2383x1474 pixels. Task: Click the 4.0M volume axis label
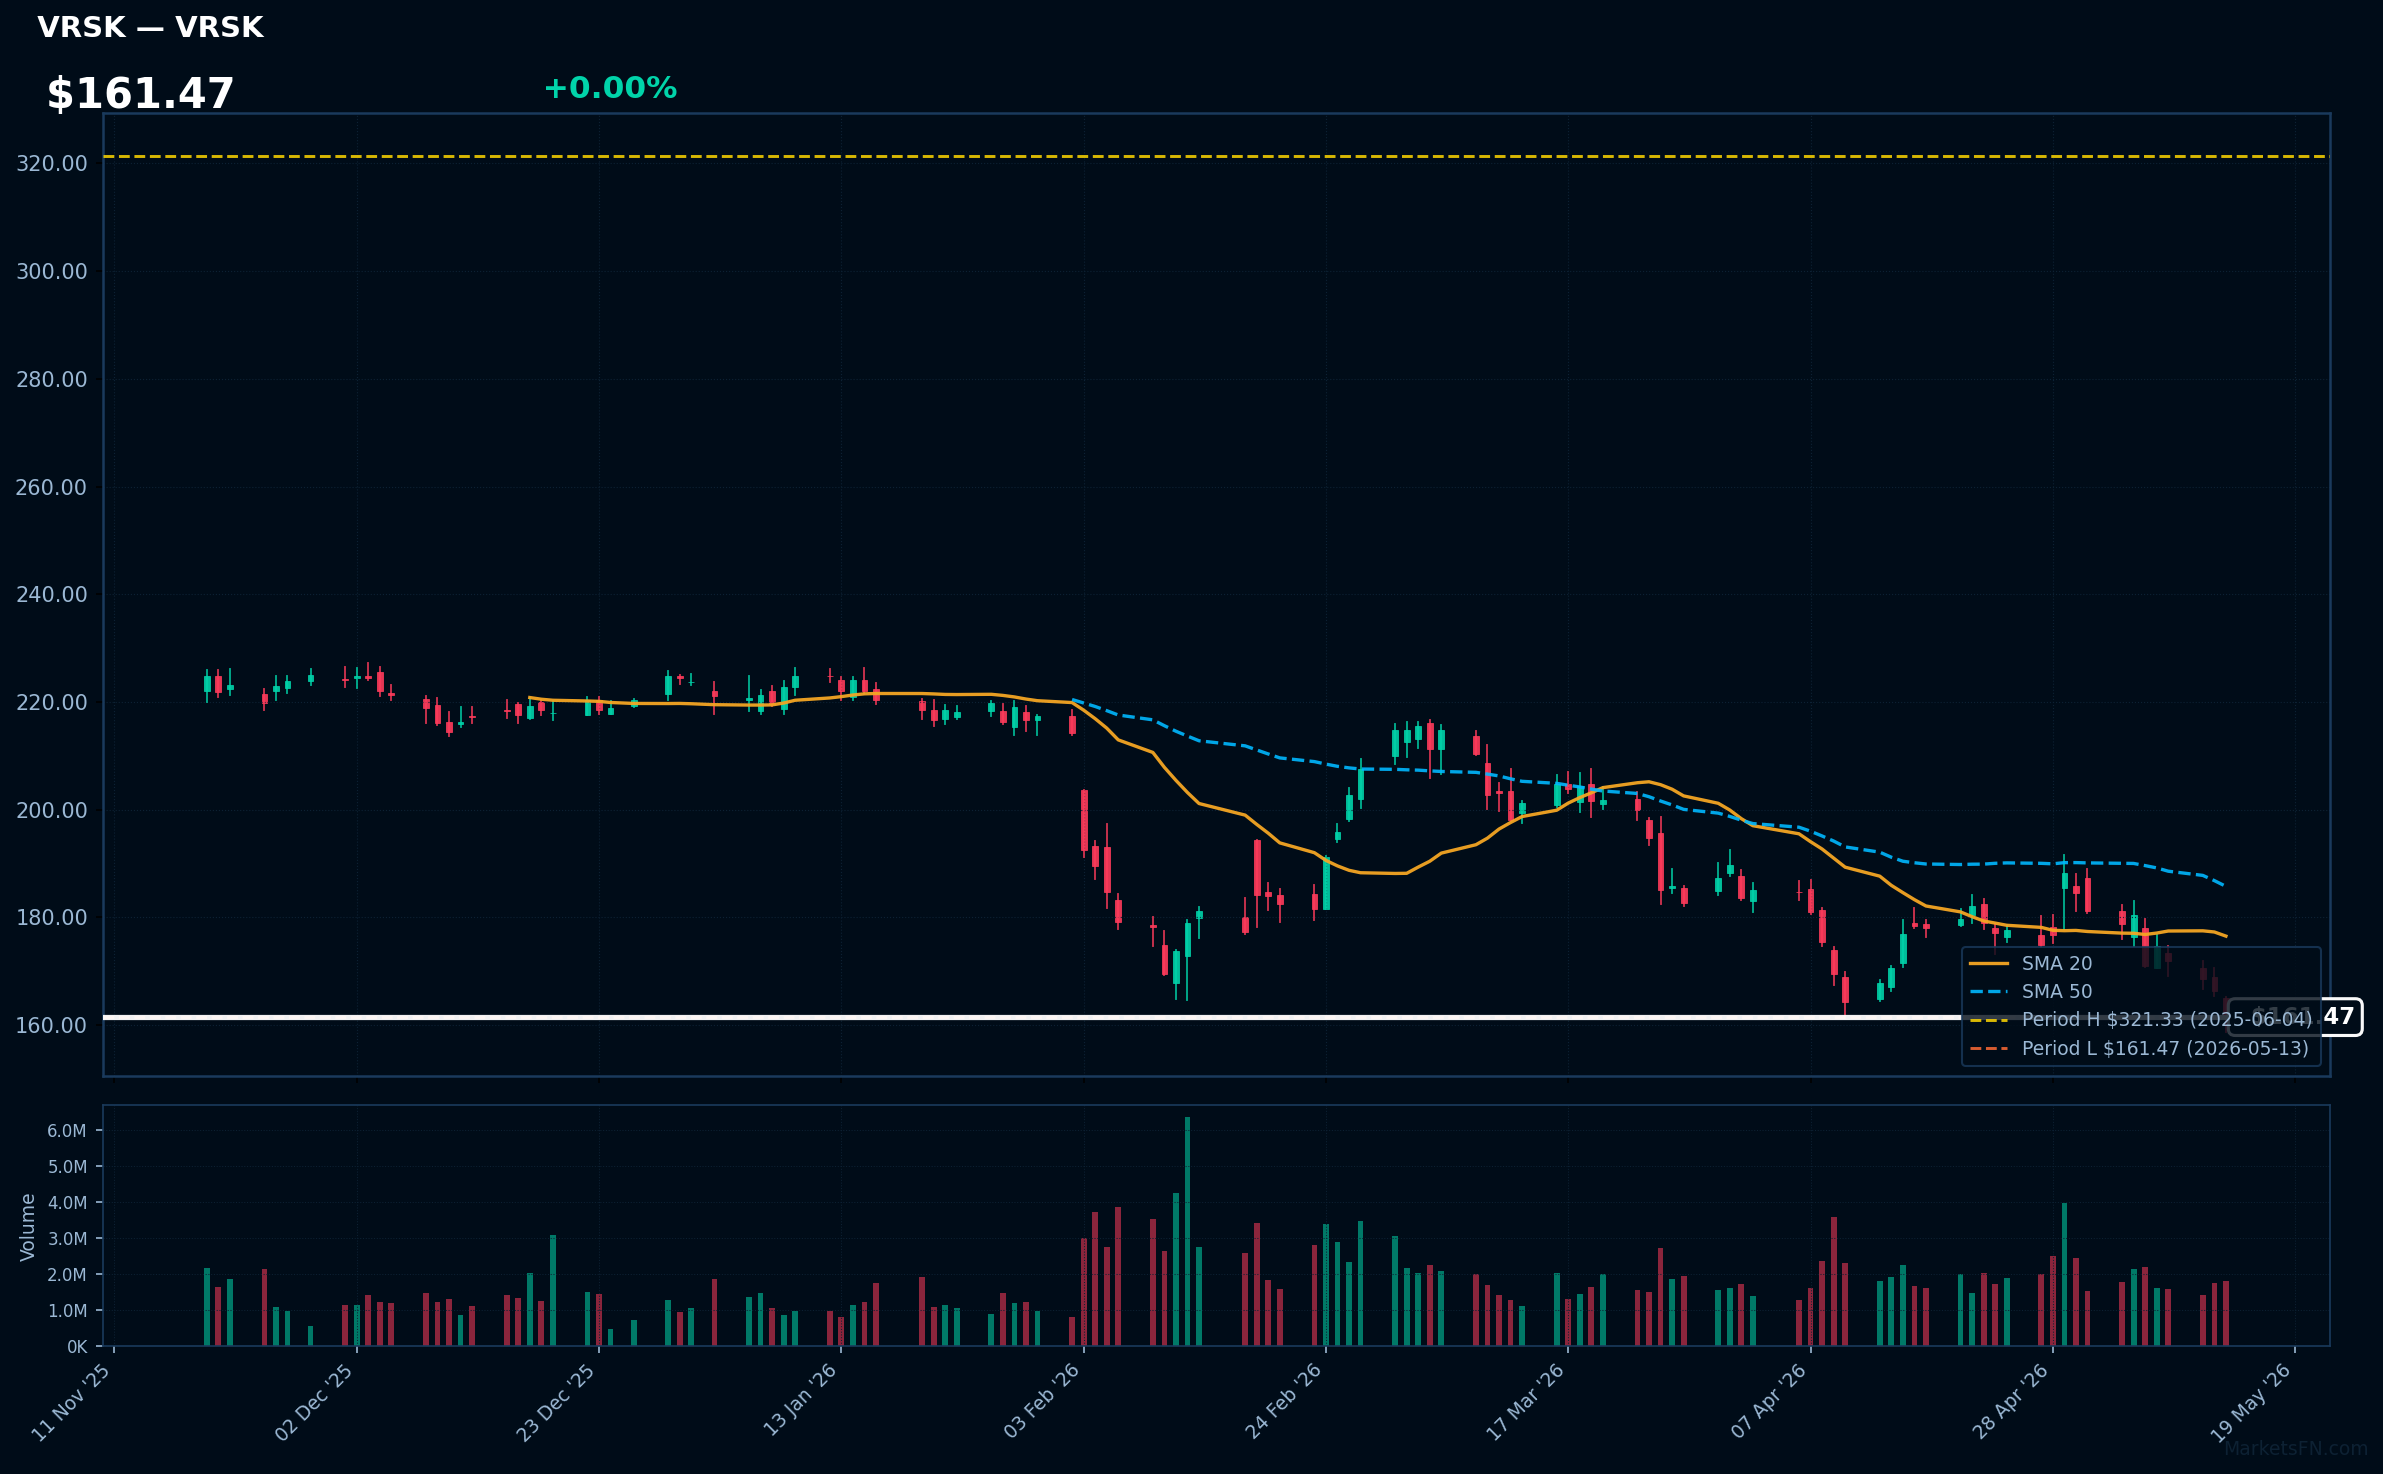click(67, 1203)
